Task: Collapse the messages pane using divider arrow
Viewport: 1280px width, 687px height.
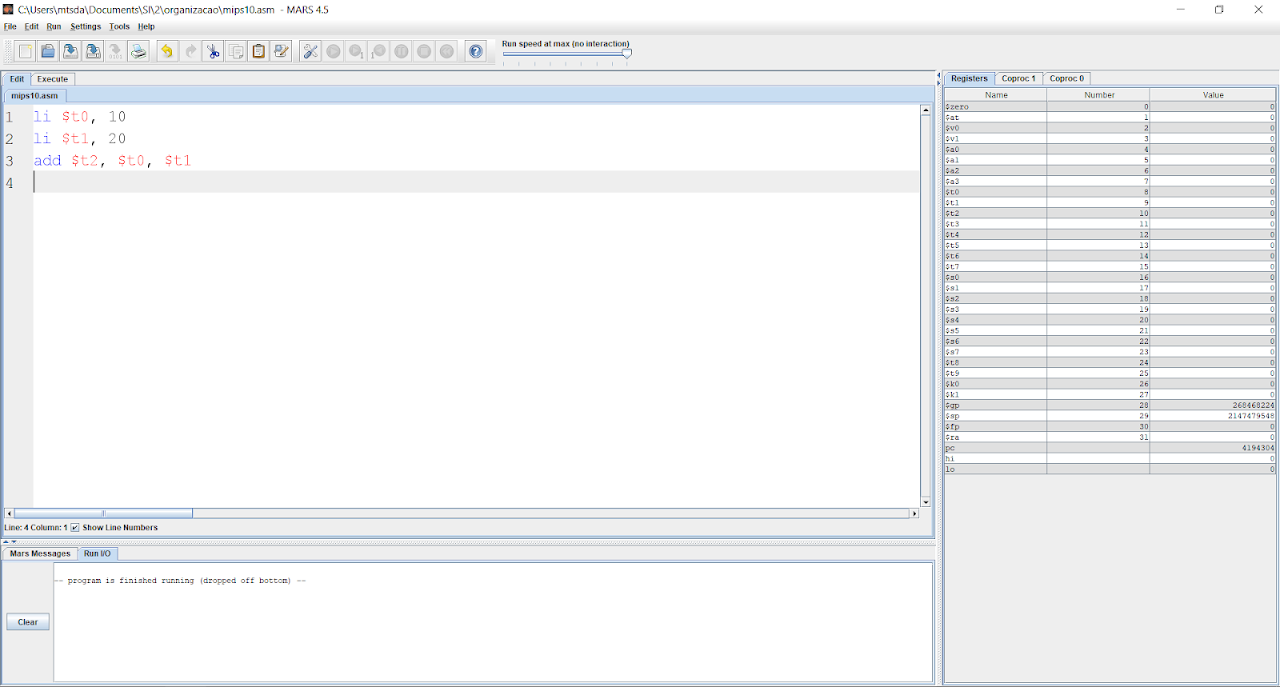Action: [14, 541]
